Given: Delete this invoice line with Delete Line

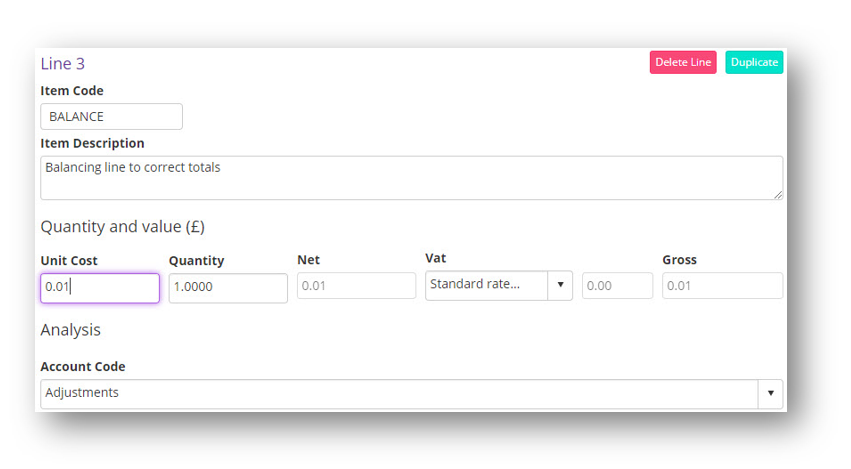Looking at the screenshot, I should [683, 62].
